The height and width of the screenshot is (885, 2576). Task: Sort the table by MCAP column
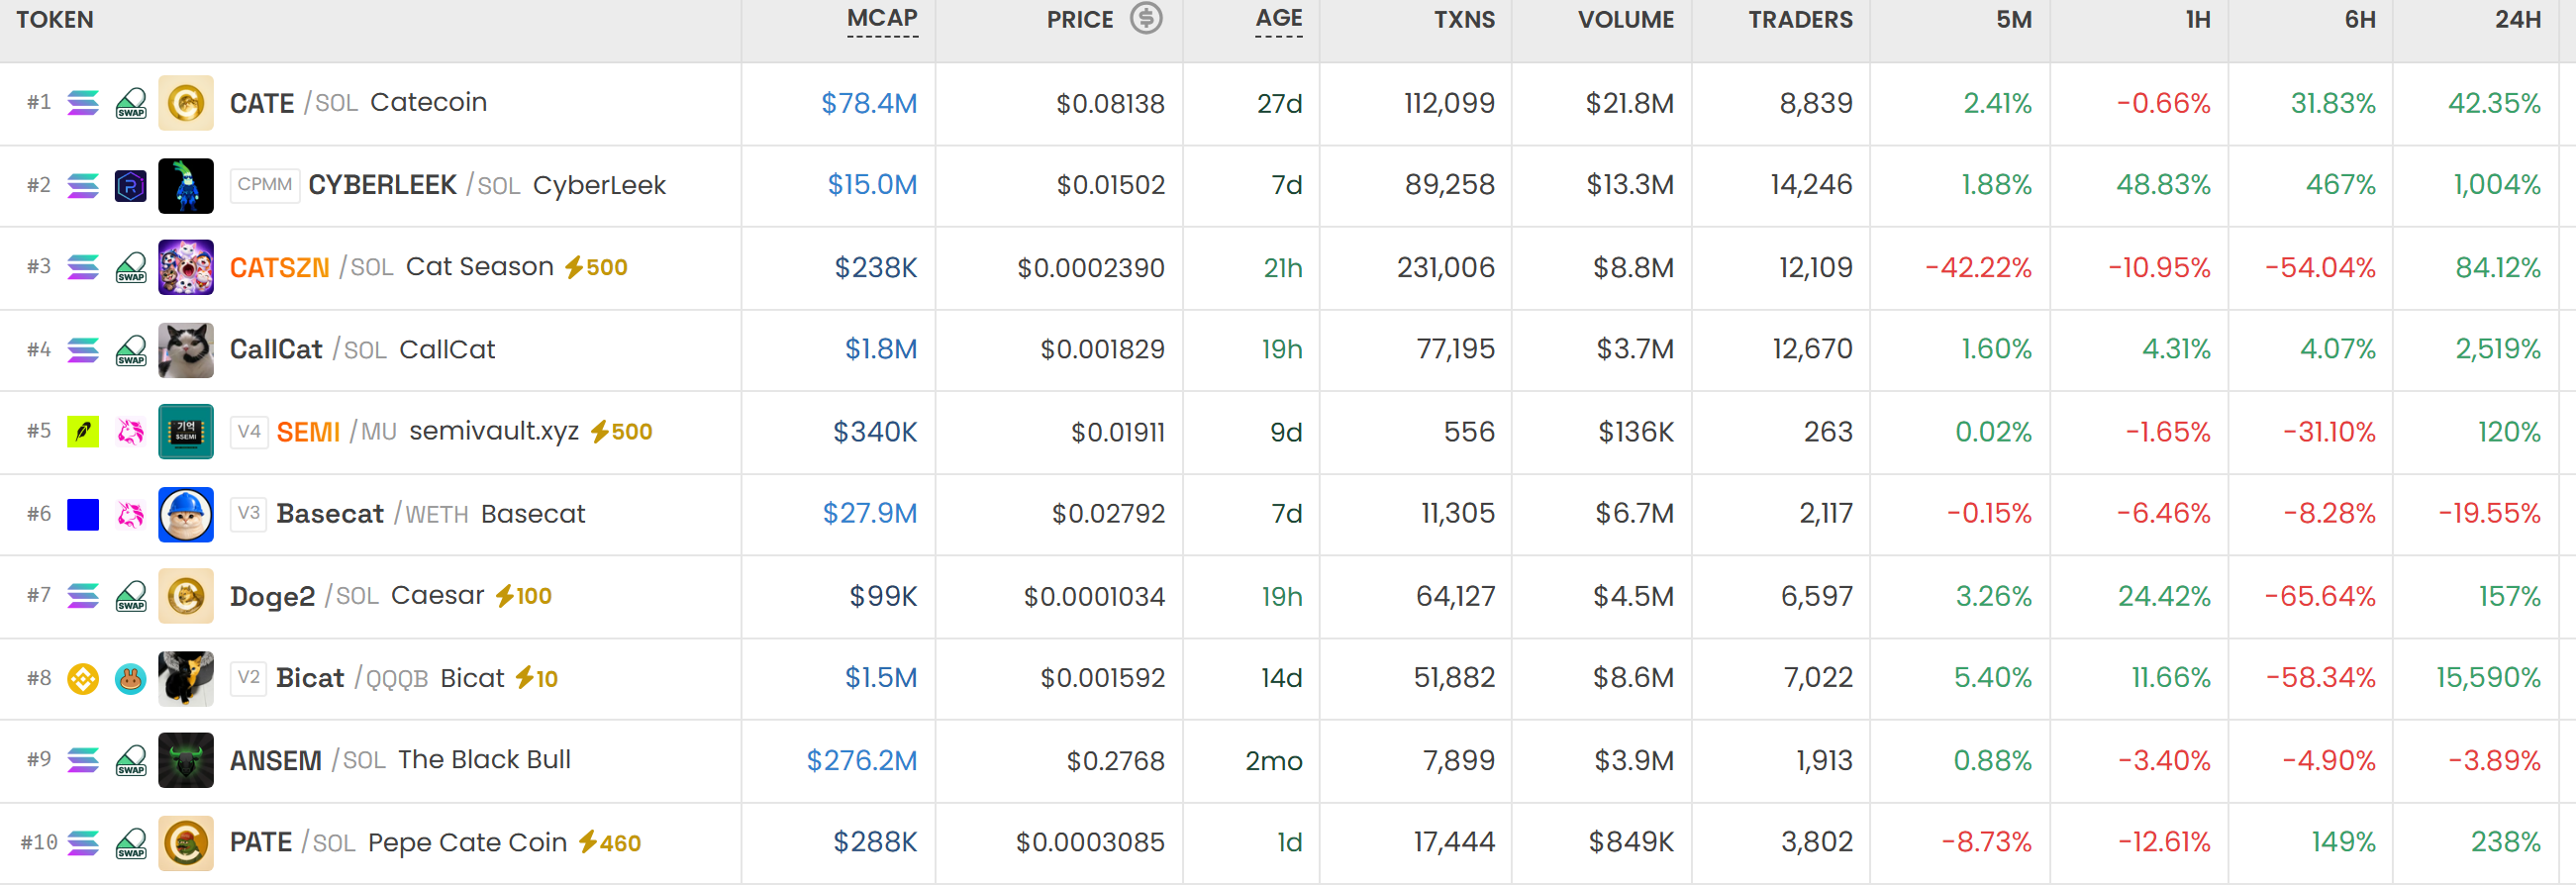882,19
